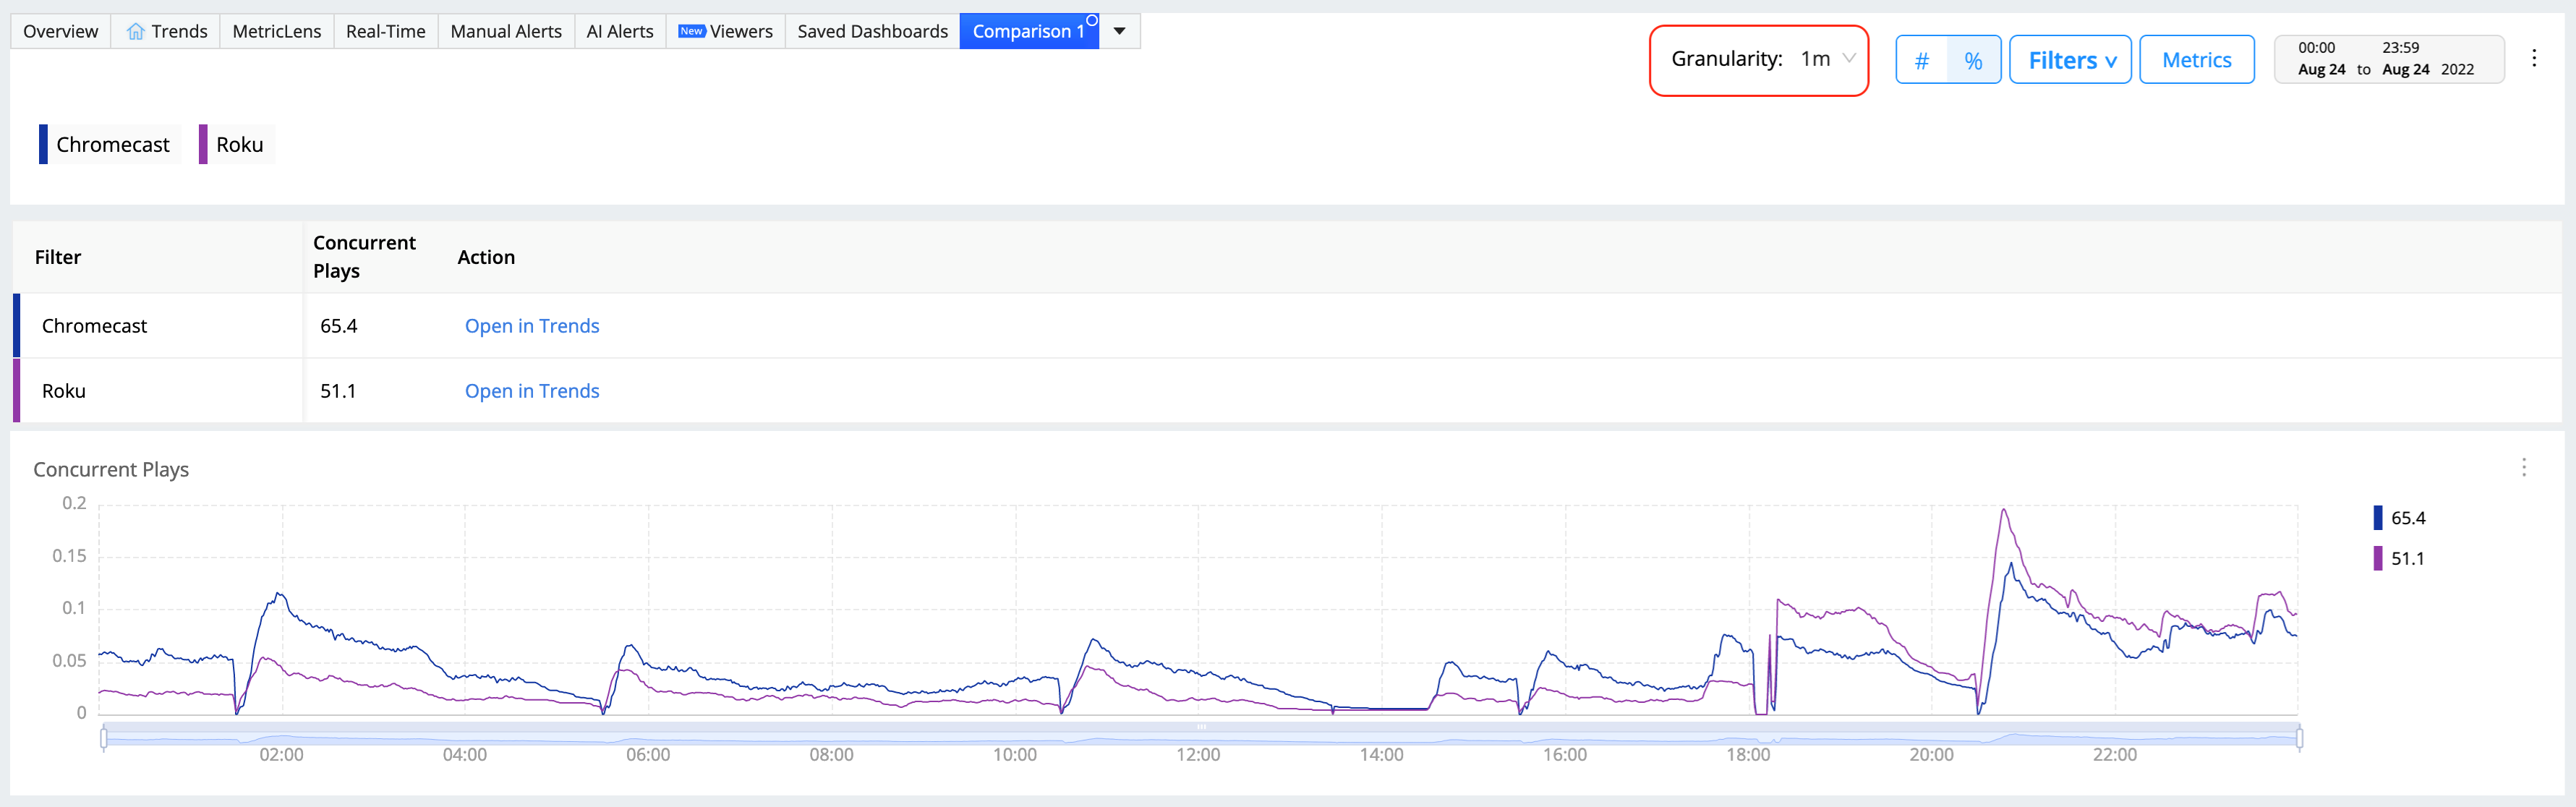Open Chromecast row in Trends
The image size is (2576, 807).
pyautogui.click(x=531, y=326)
